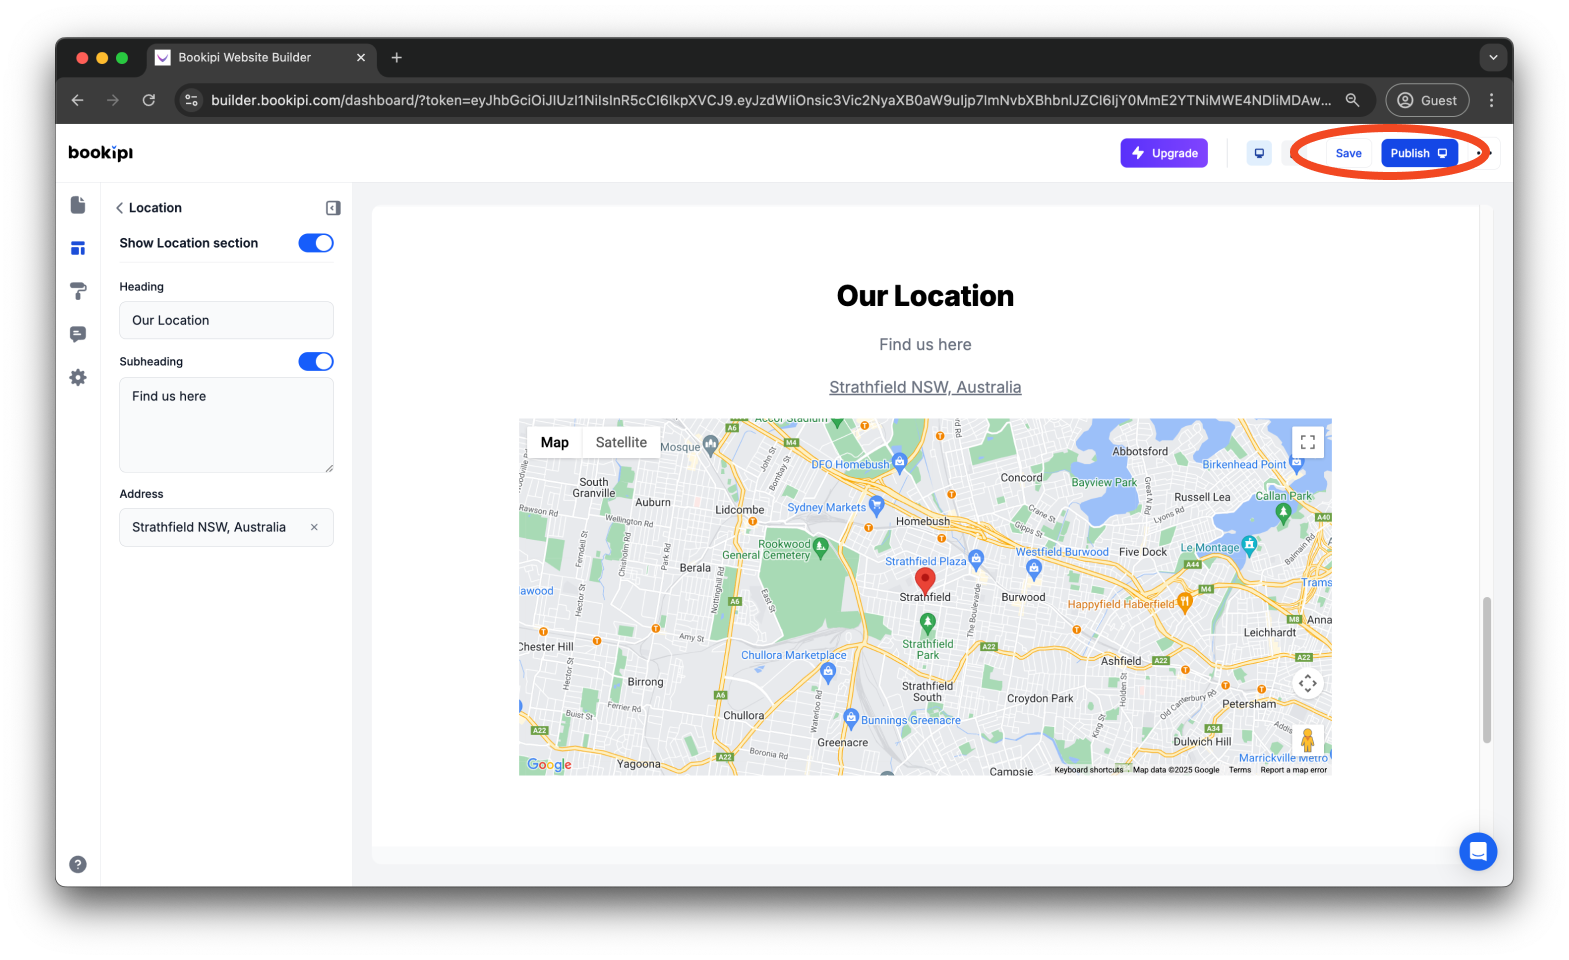1569x960 pixels.
Task: Toggle the Subheading switch
Action: click(x=316, y=361)
